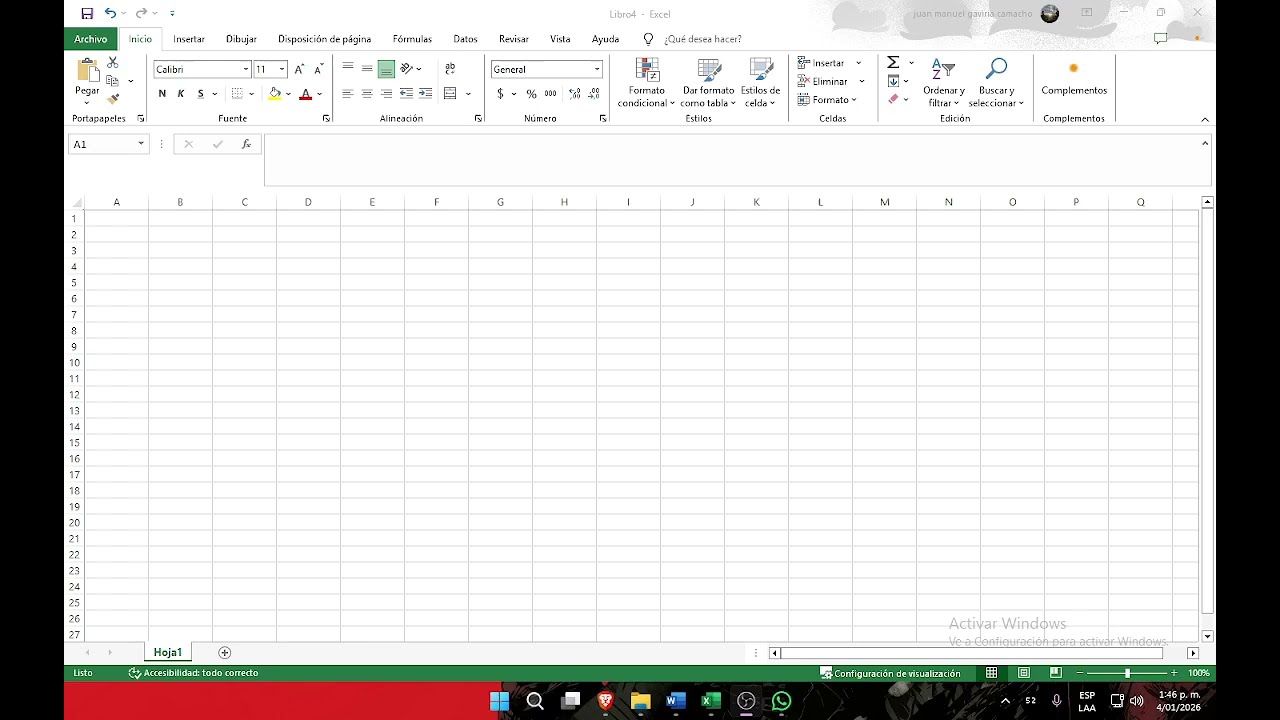Screen dimensions: 1280x720
Task: Apply accounting format with the dollar icon
Action: click(x=500, y=94)
